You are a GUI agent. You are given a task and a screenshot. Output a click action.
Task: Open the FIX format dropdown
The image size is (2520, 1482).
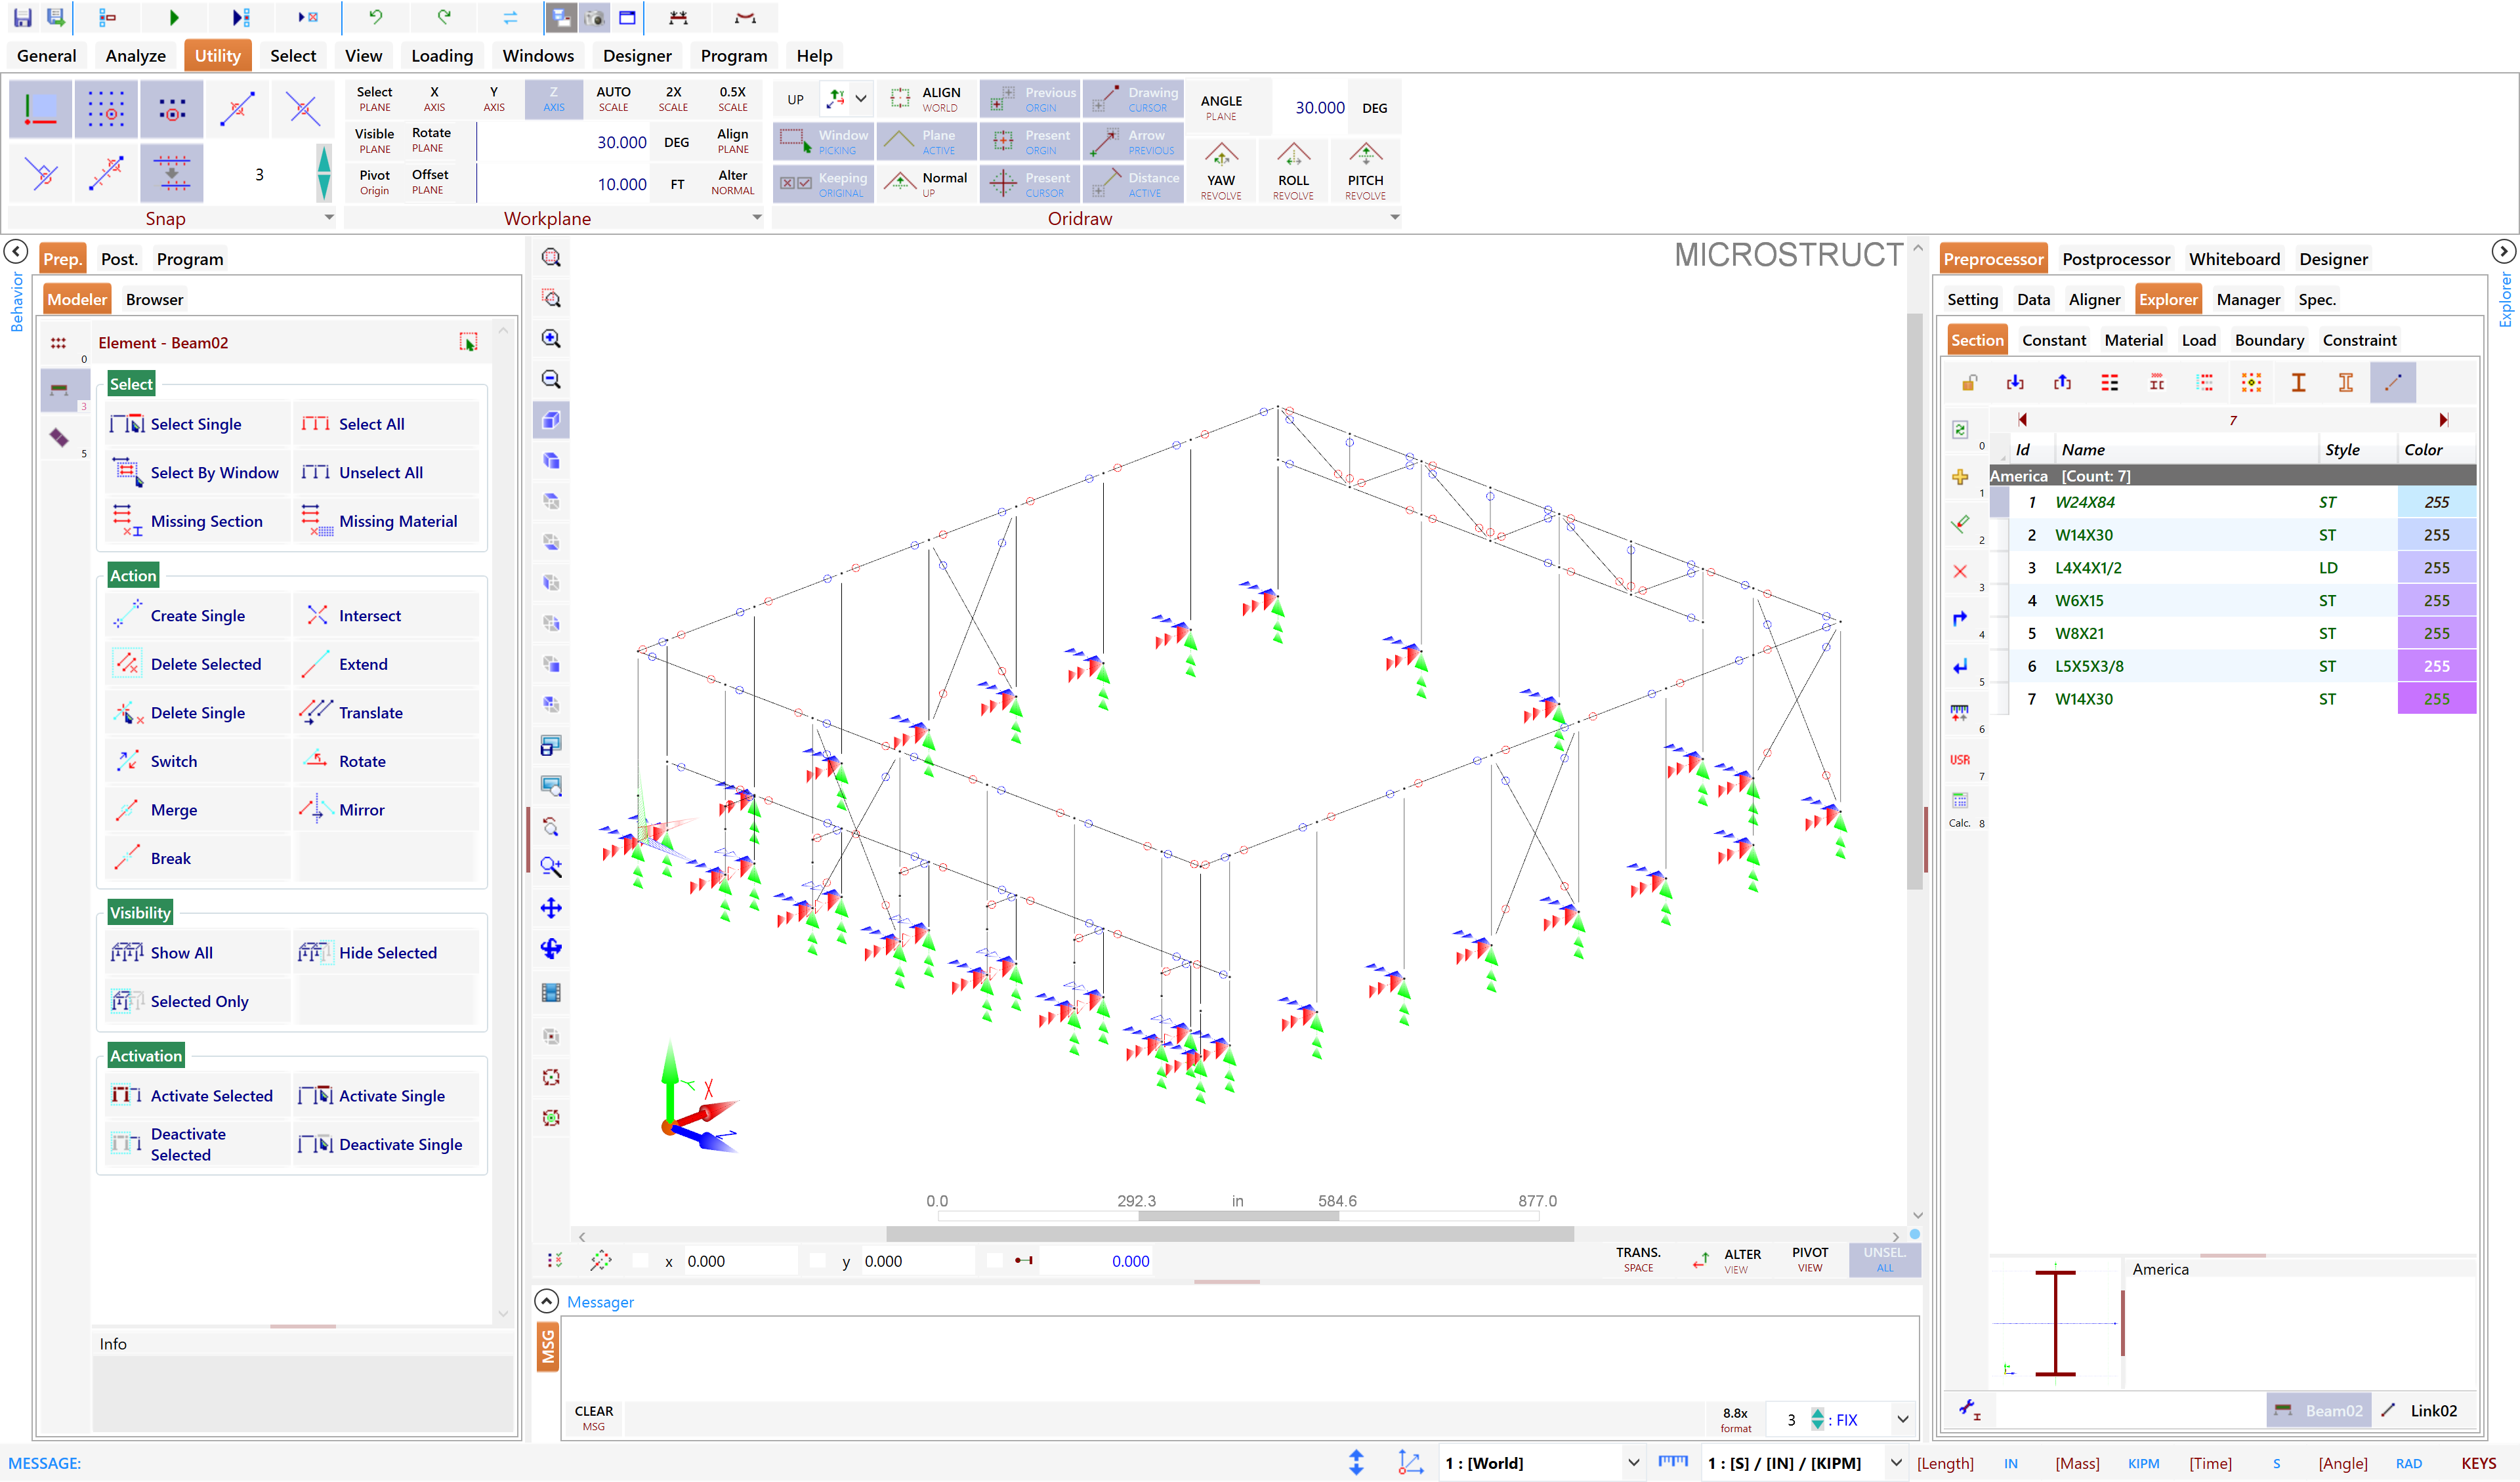click(x=1902, y=1419)
